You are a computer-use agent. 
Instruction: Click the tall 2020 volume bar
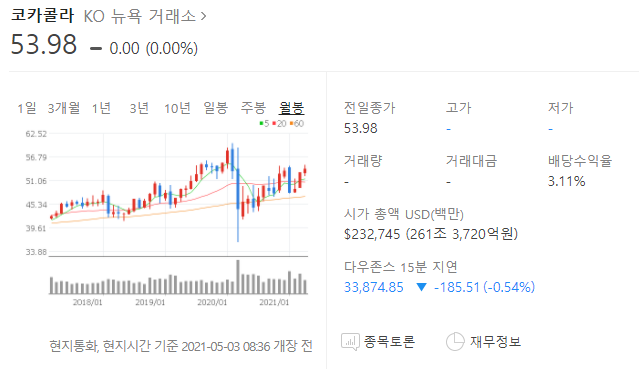coord(238,277)
